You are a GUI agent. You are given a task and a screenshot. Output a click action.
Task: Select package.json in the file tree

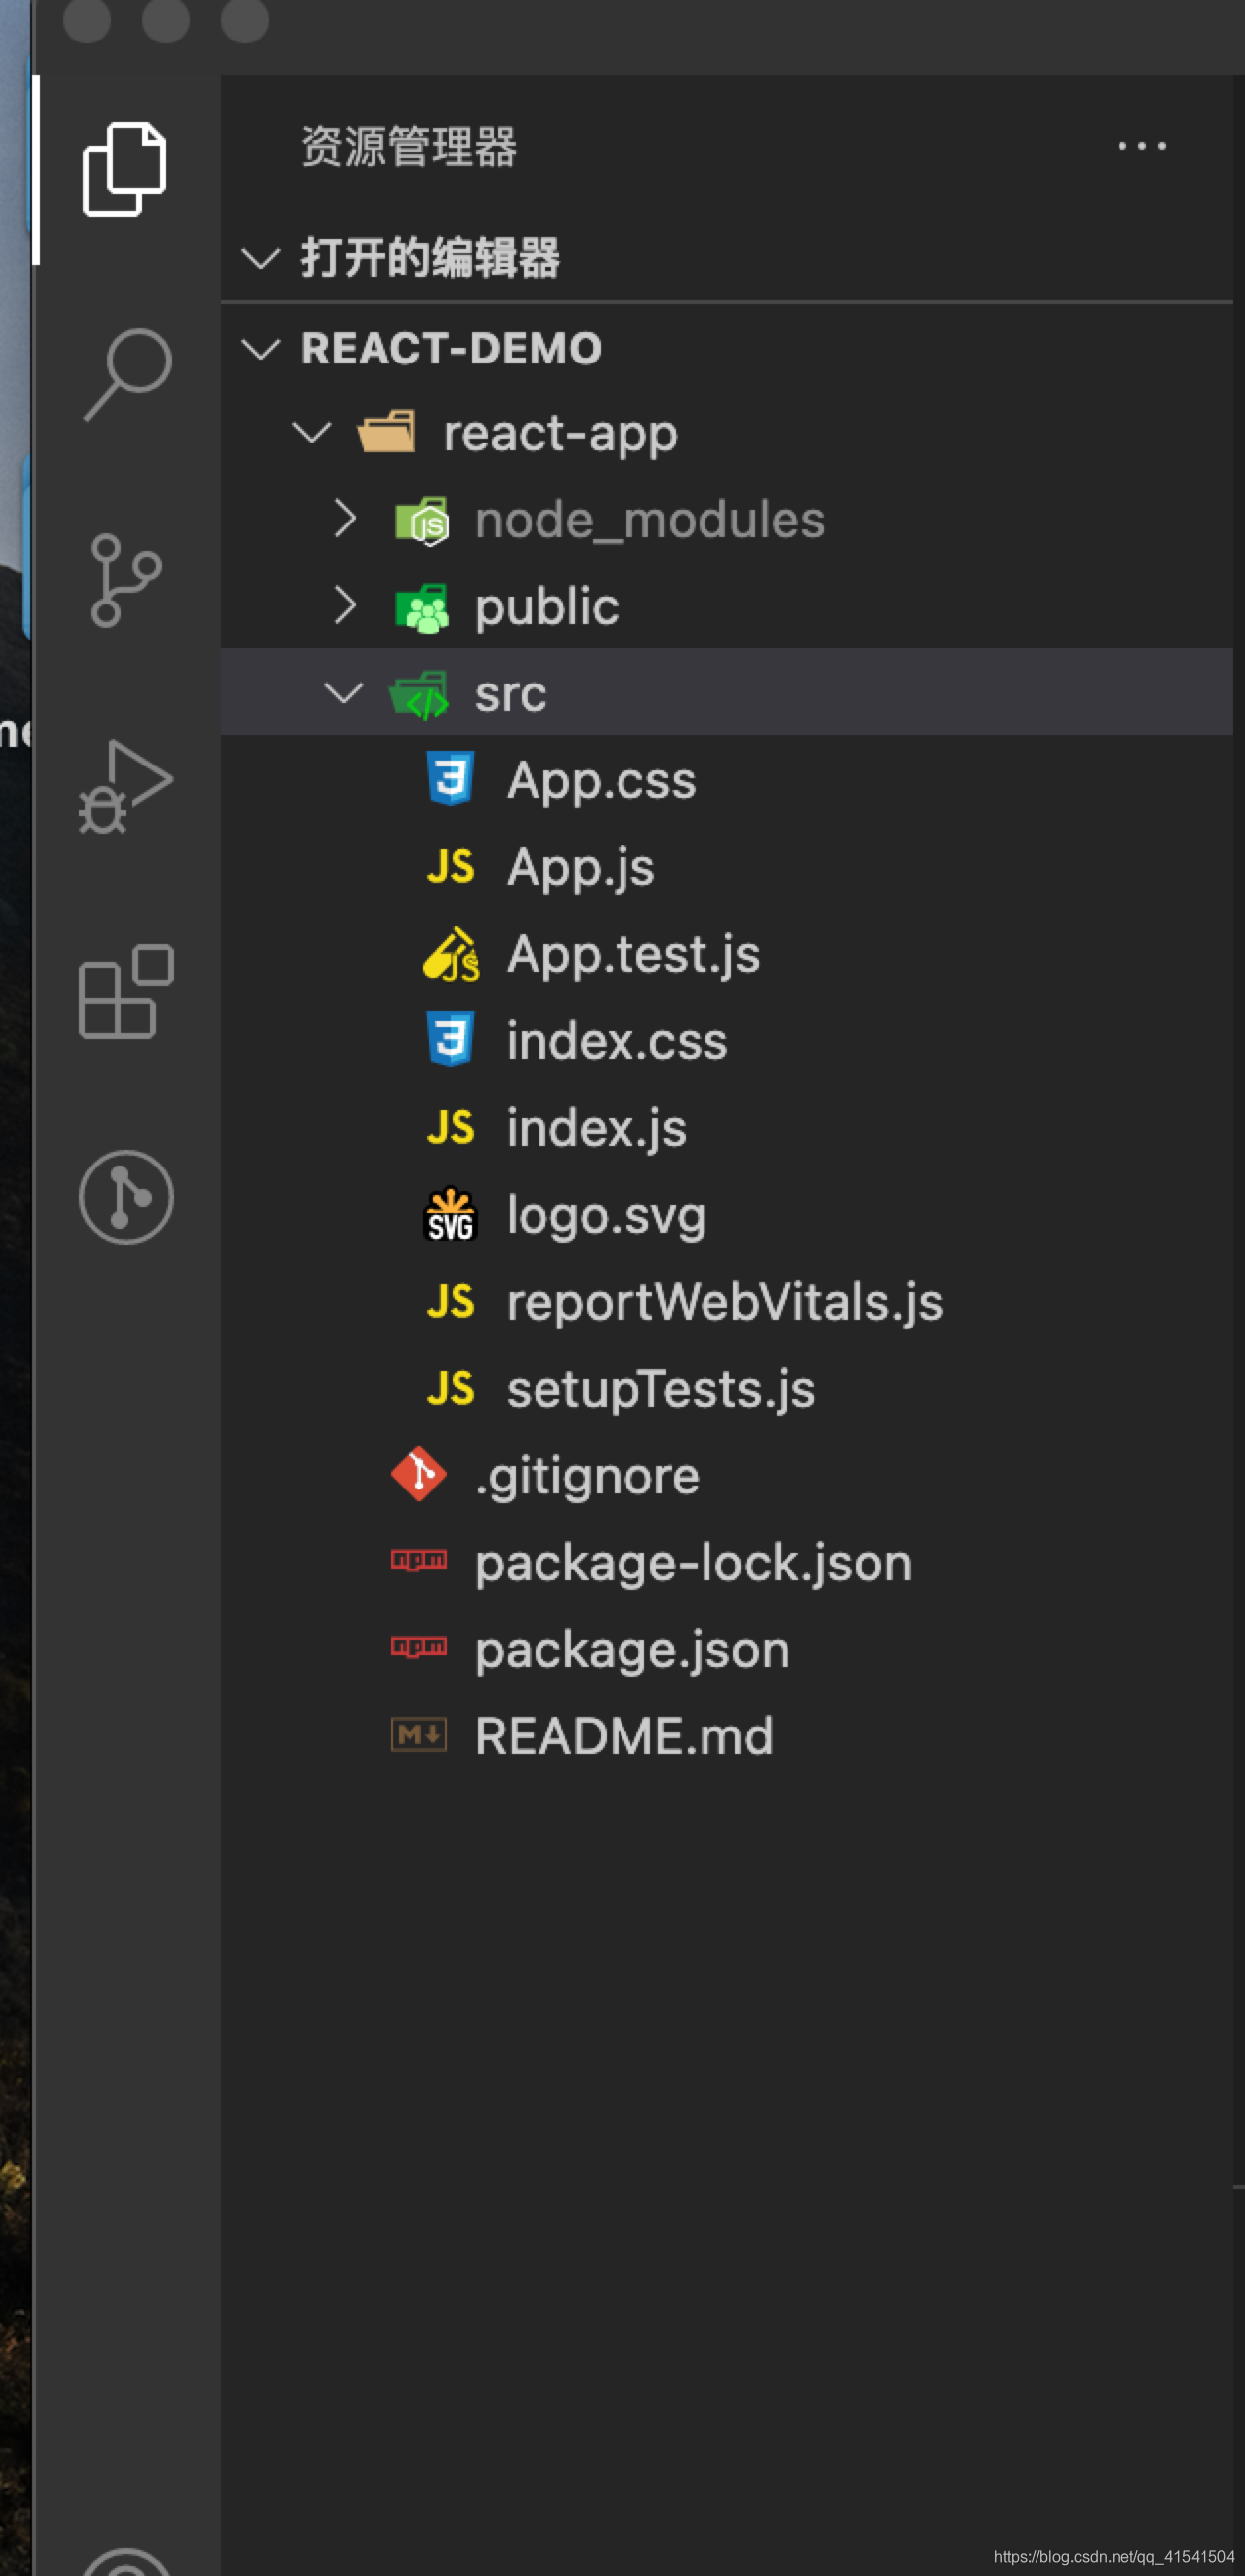point(632,1650)
